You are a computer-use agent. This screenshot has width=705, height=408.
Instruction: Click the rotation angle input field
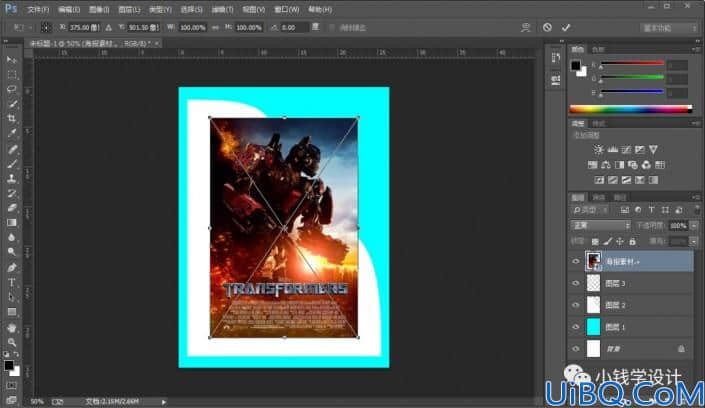click(x=294, y=27)
